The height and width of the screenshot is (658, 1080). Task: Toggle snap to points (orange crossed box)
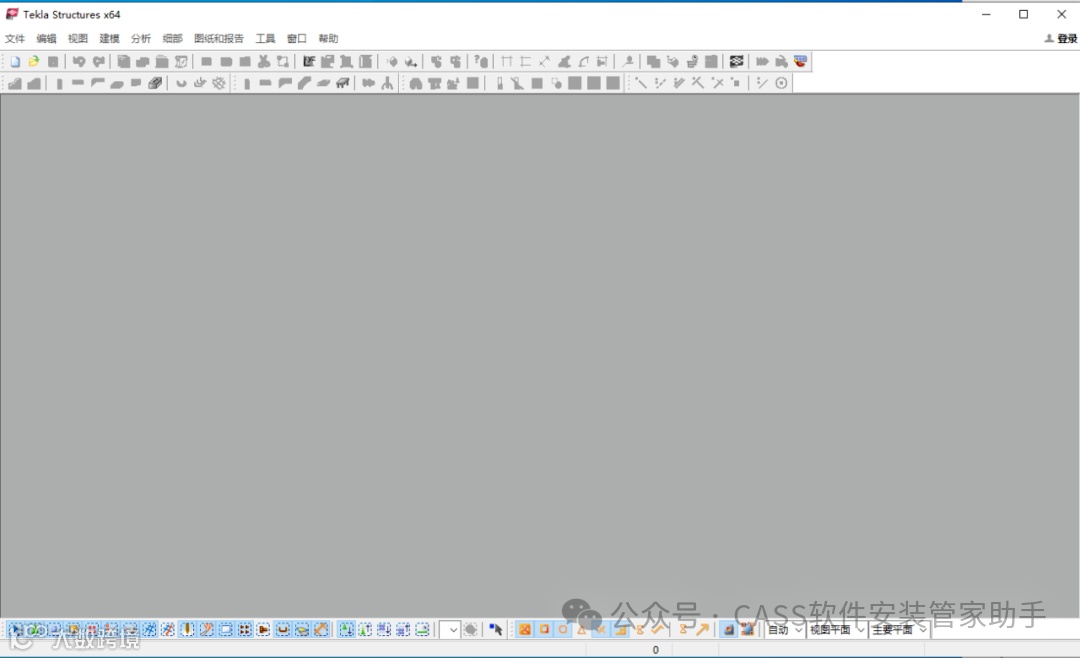tap(525, 630)
